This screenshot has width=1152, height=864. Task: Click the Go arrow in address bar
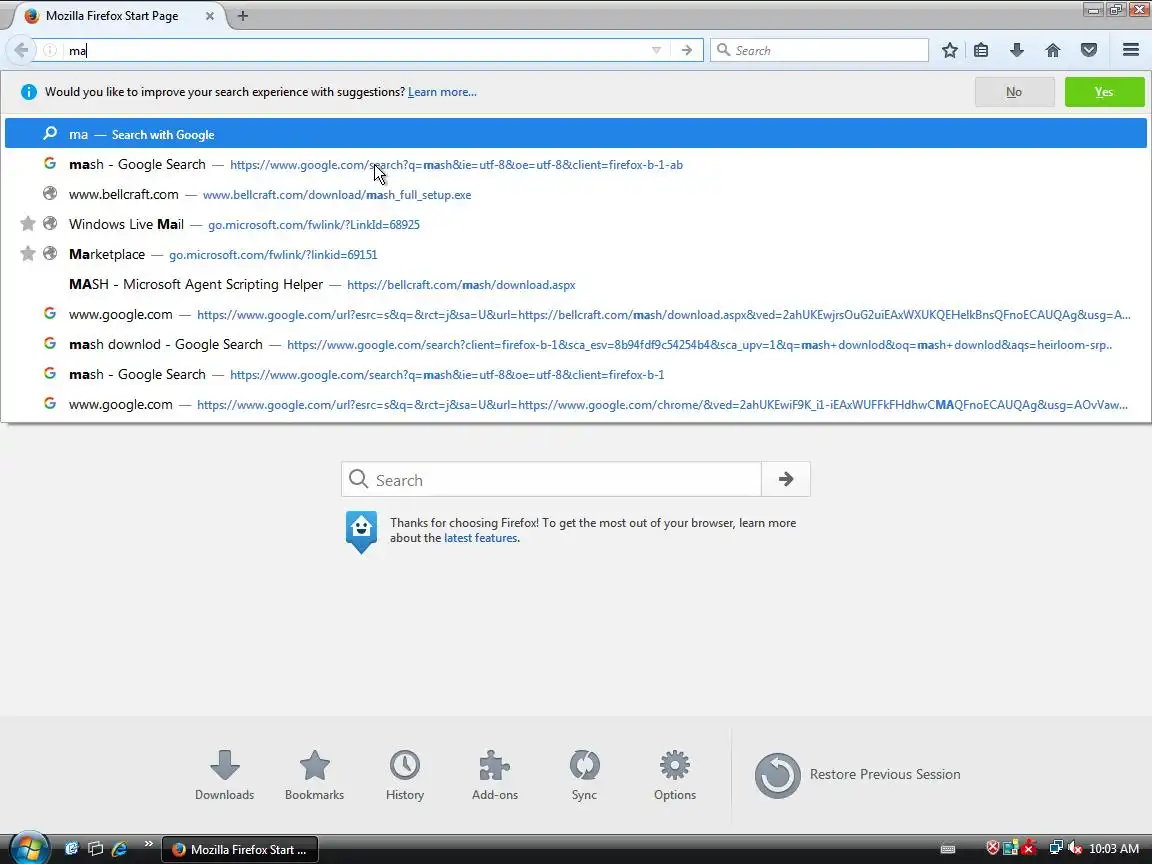[687, 50]
